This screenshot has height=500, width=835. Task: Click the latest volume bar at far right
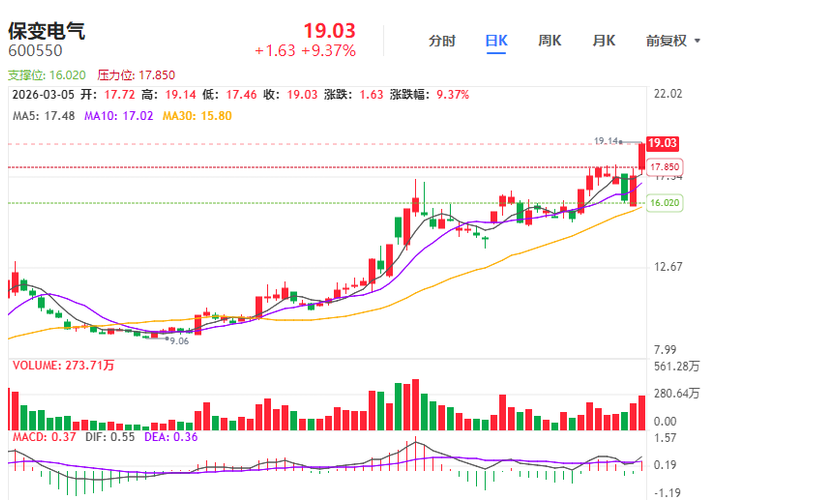coord(642,413)
